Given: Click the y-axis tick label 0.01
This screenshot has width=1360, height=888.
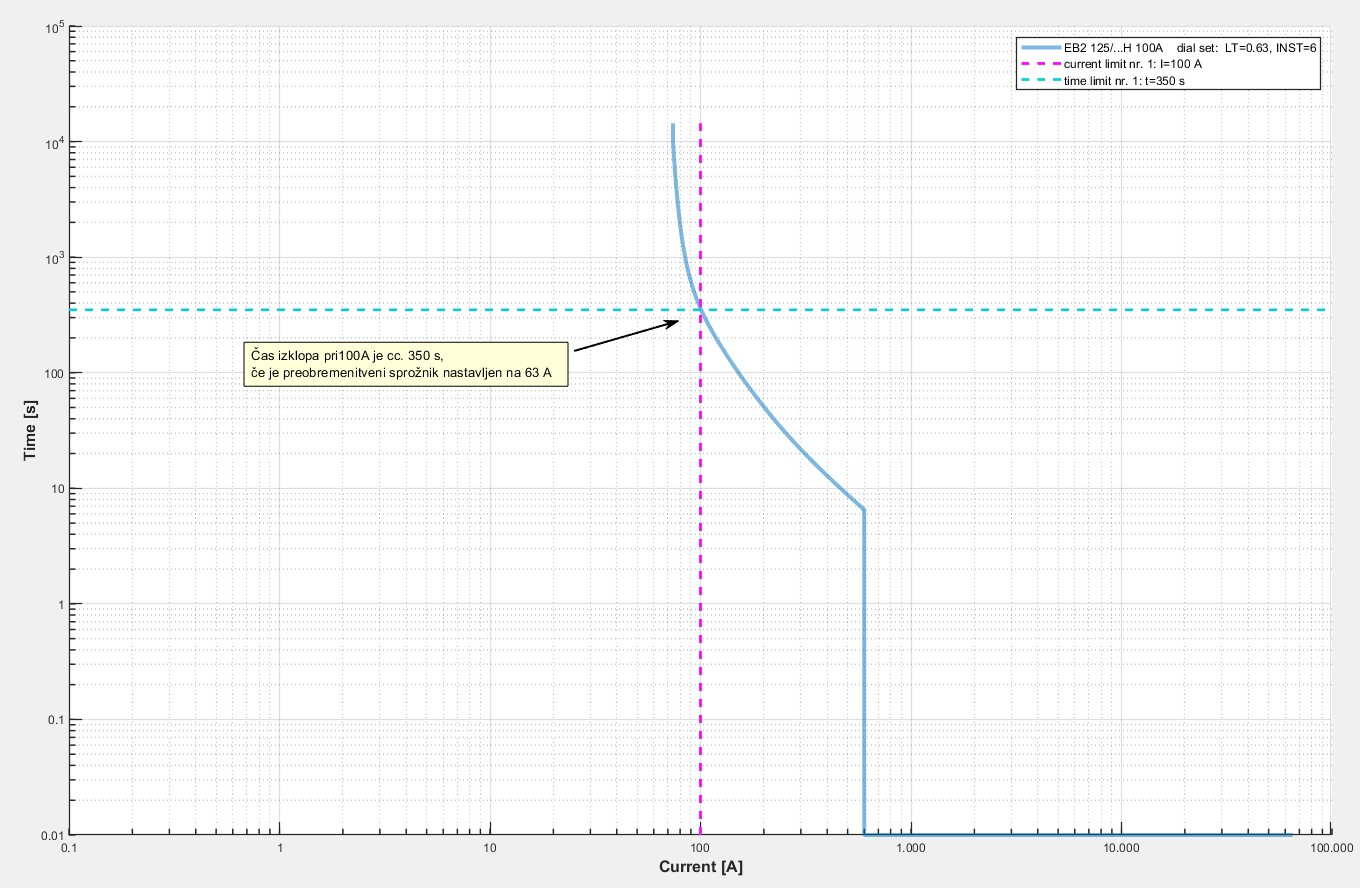Looking at the screenshot, I should 50,835.
